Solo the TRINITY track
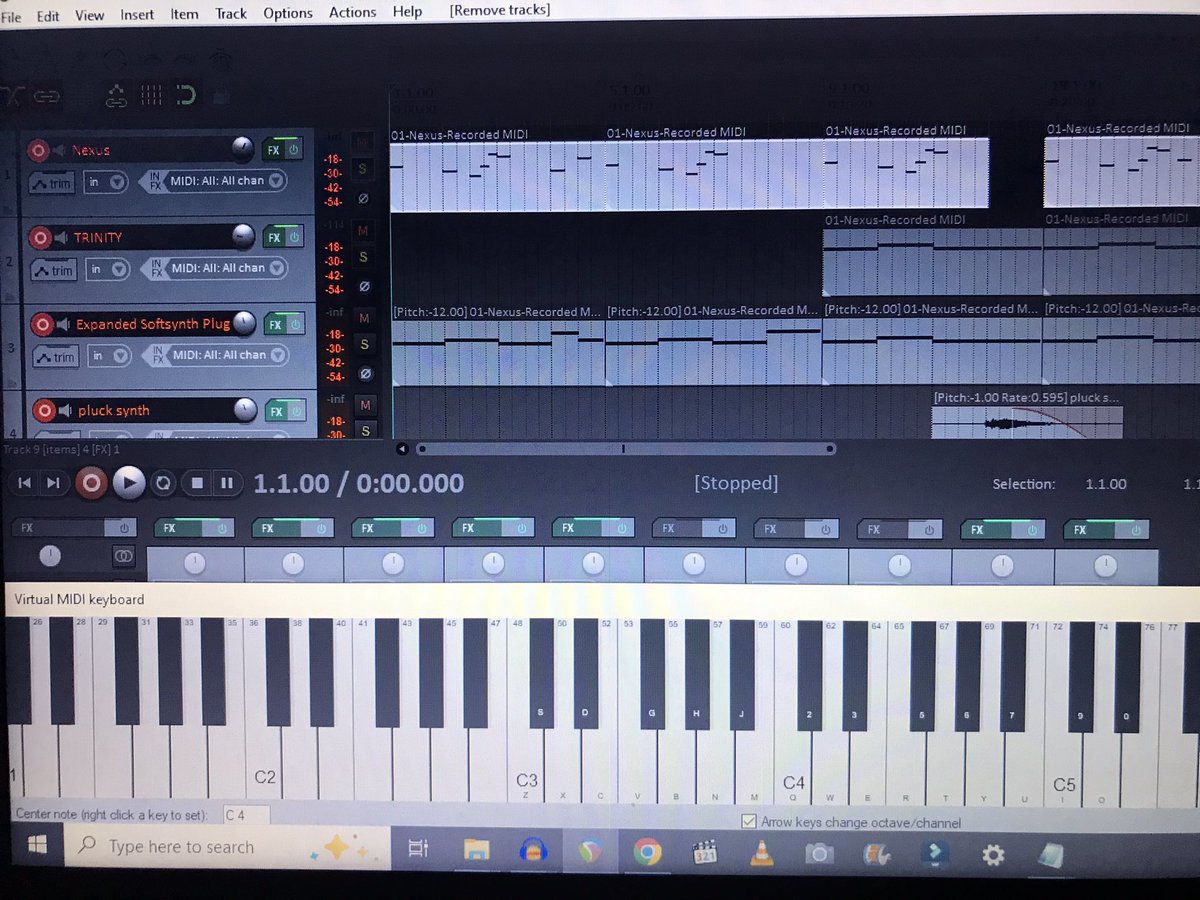 364,257
